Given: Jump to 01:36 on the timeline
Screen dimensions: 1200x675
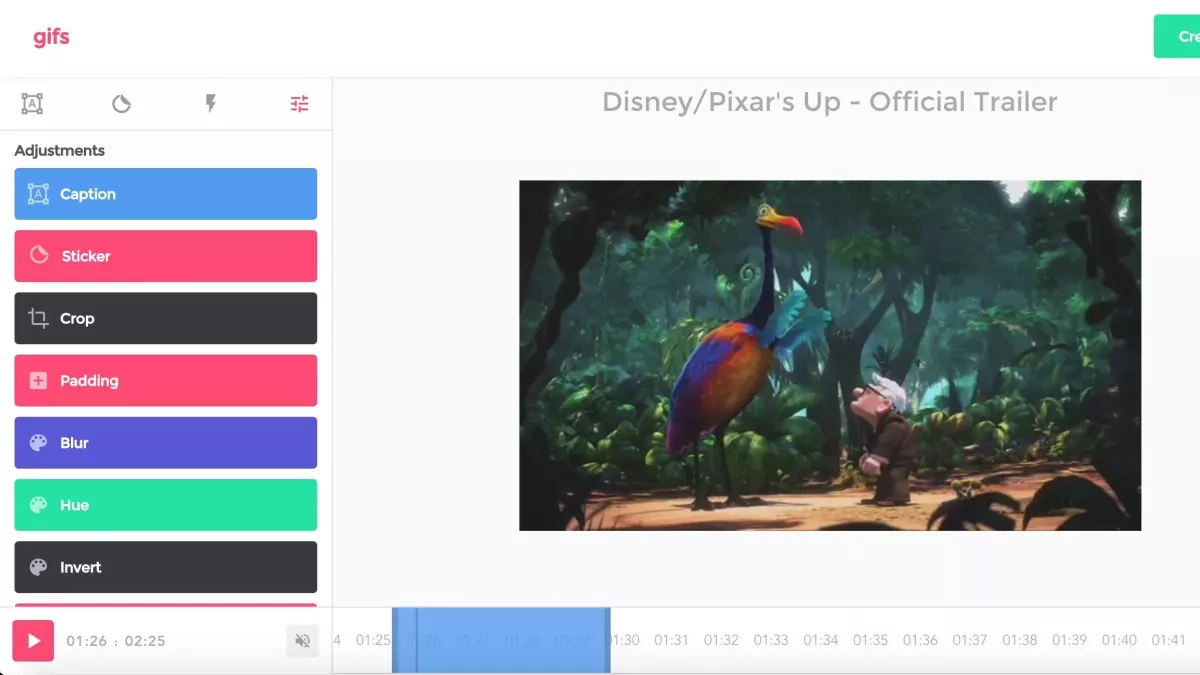Looking at the screenshot, I should tap(920, 640).
